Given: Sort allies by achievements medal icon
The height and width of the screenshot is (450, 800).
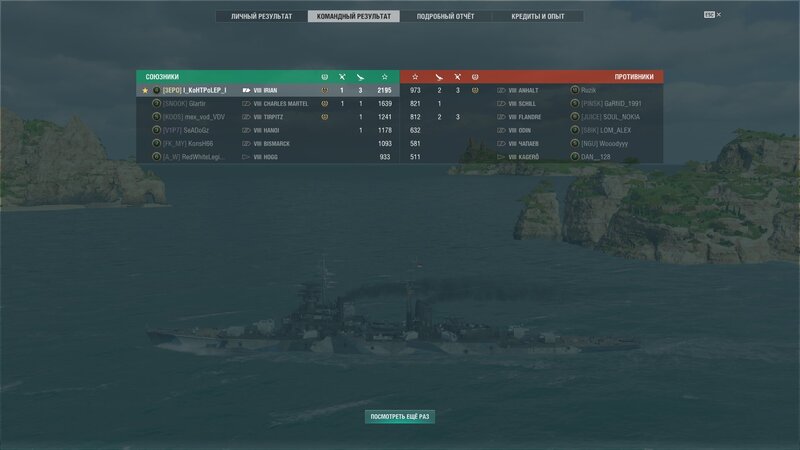Looking at the screenshot, I should [x=324, y=77].
